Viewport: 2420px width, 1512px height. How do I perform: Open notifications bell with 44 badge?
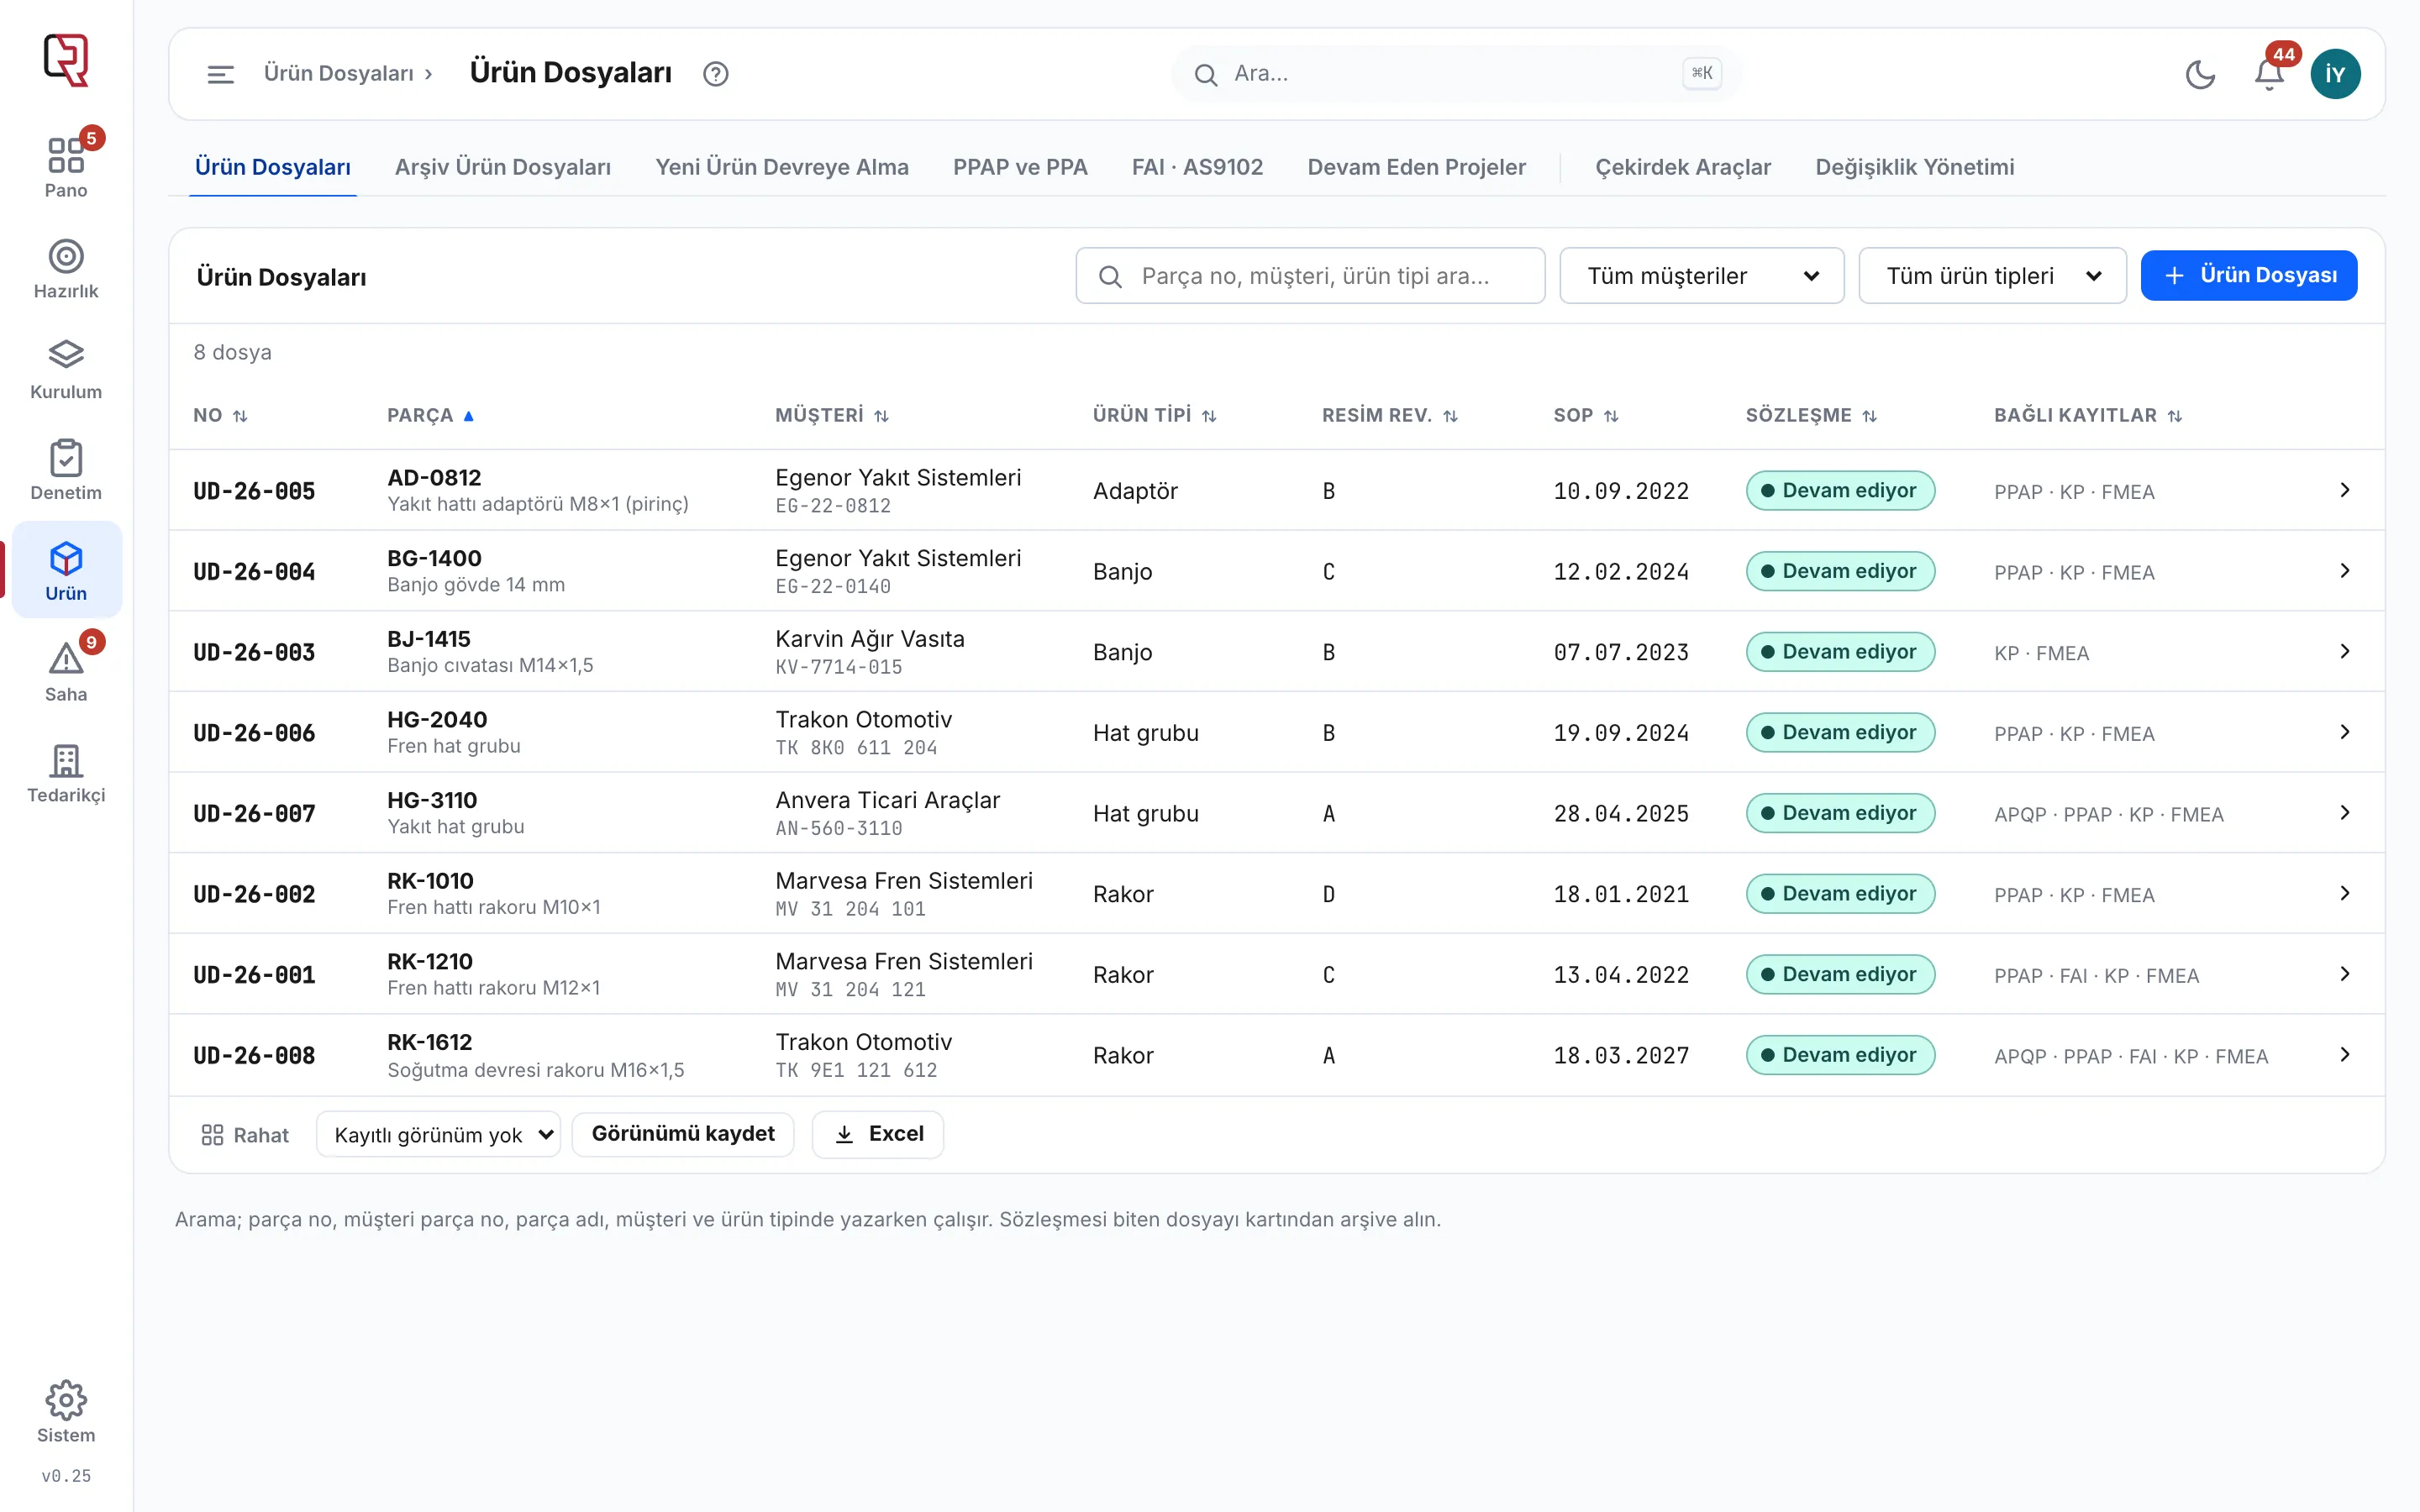click(2269, 74)
